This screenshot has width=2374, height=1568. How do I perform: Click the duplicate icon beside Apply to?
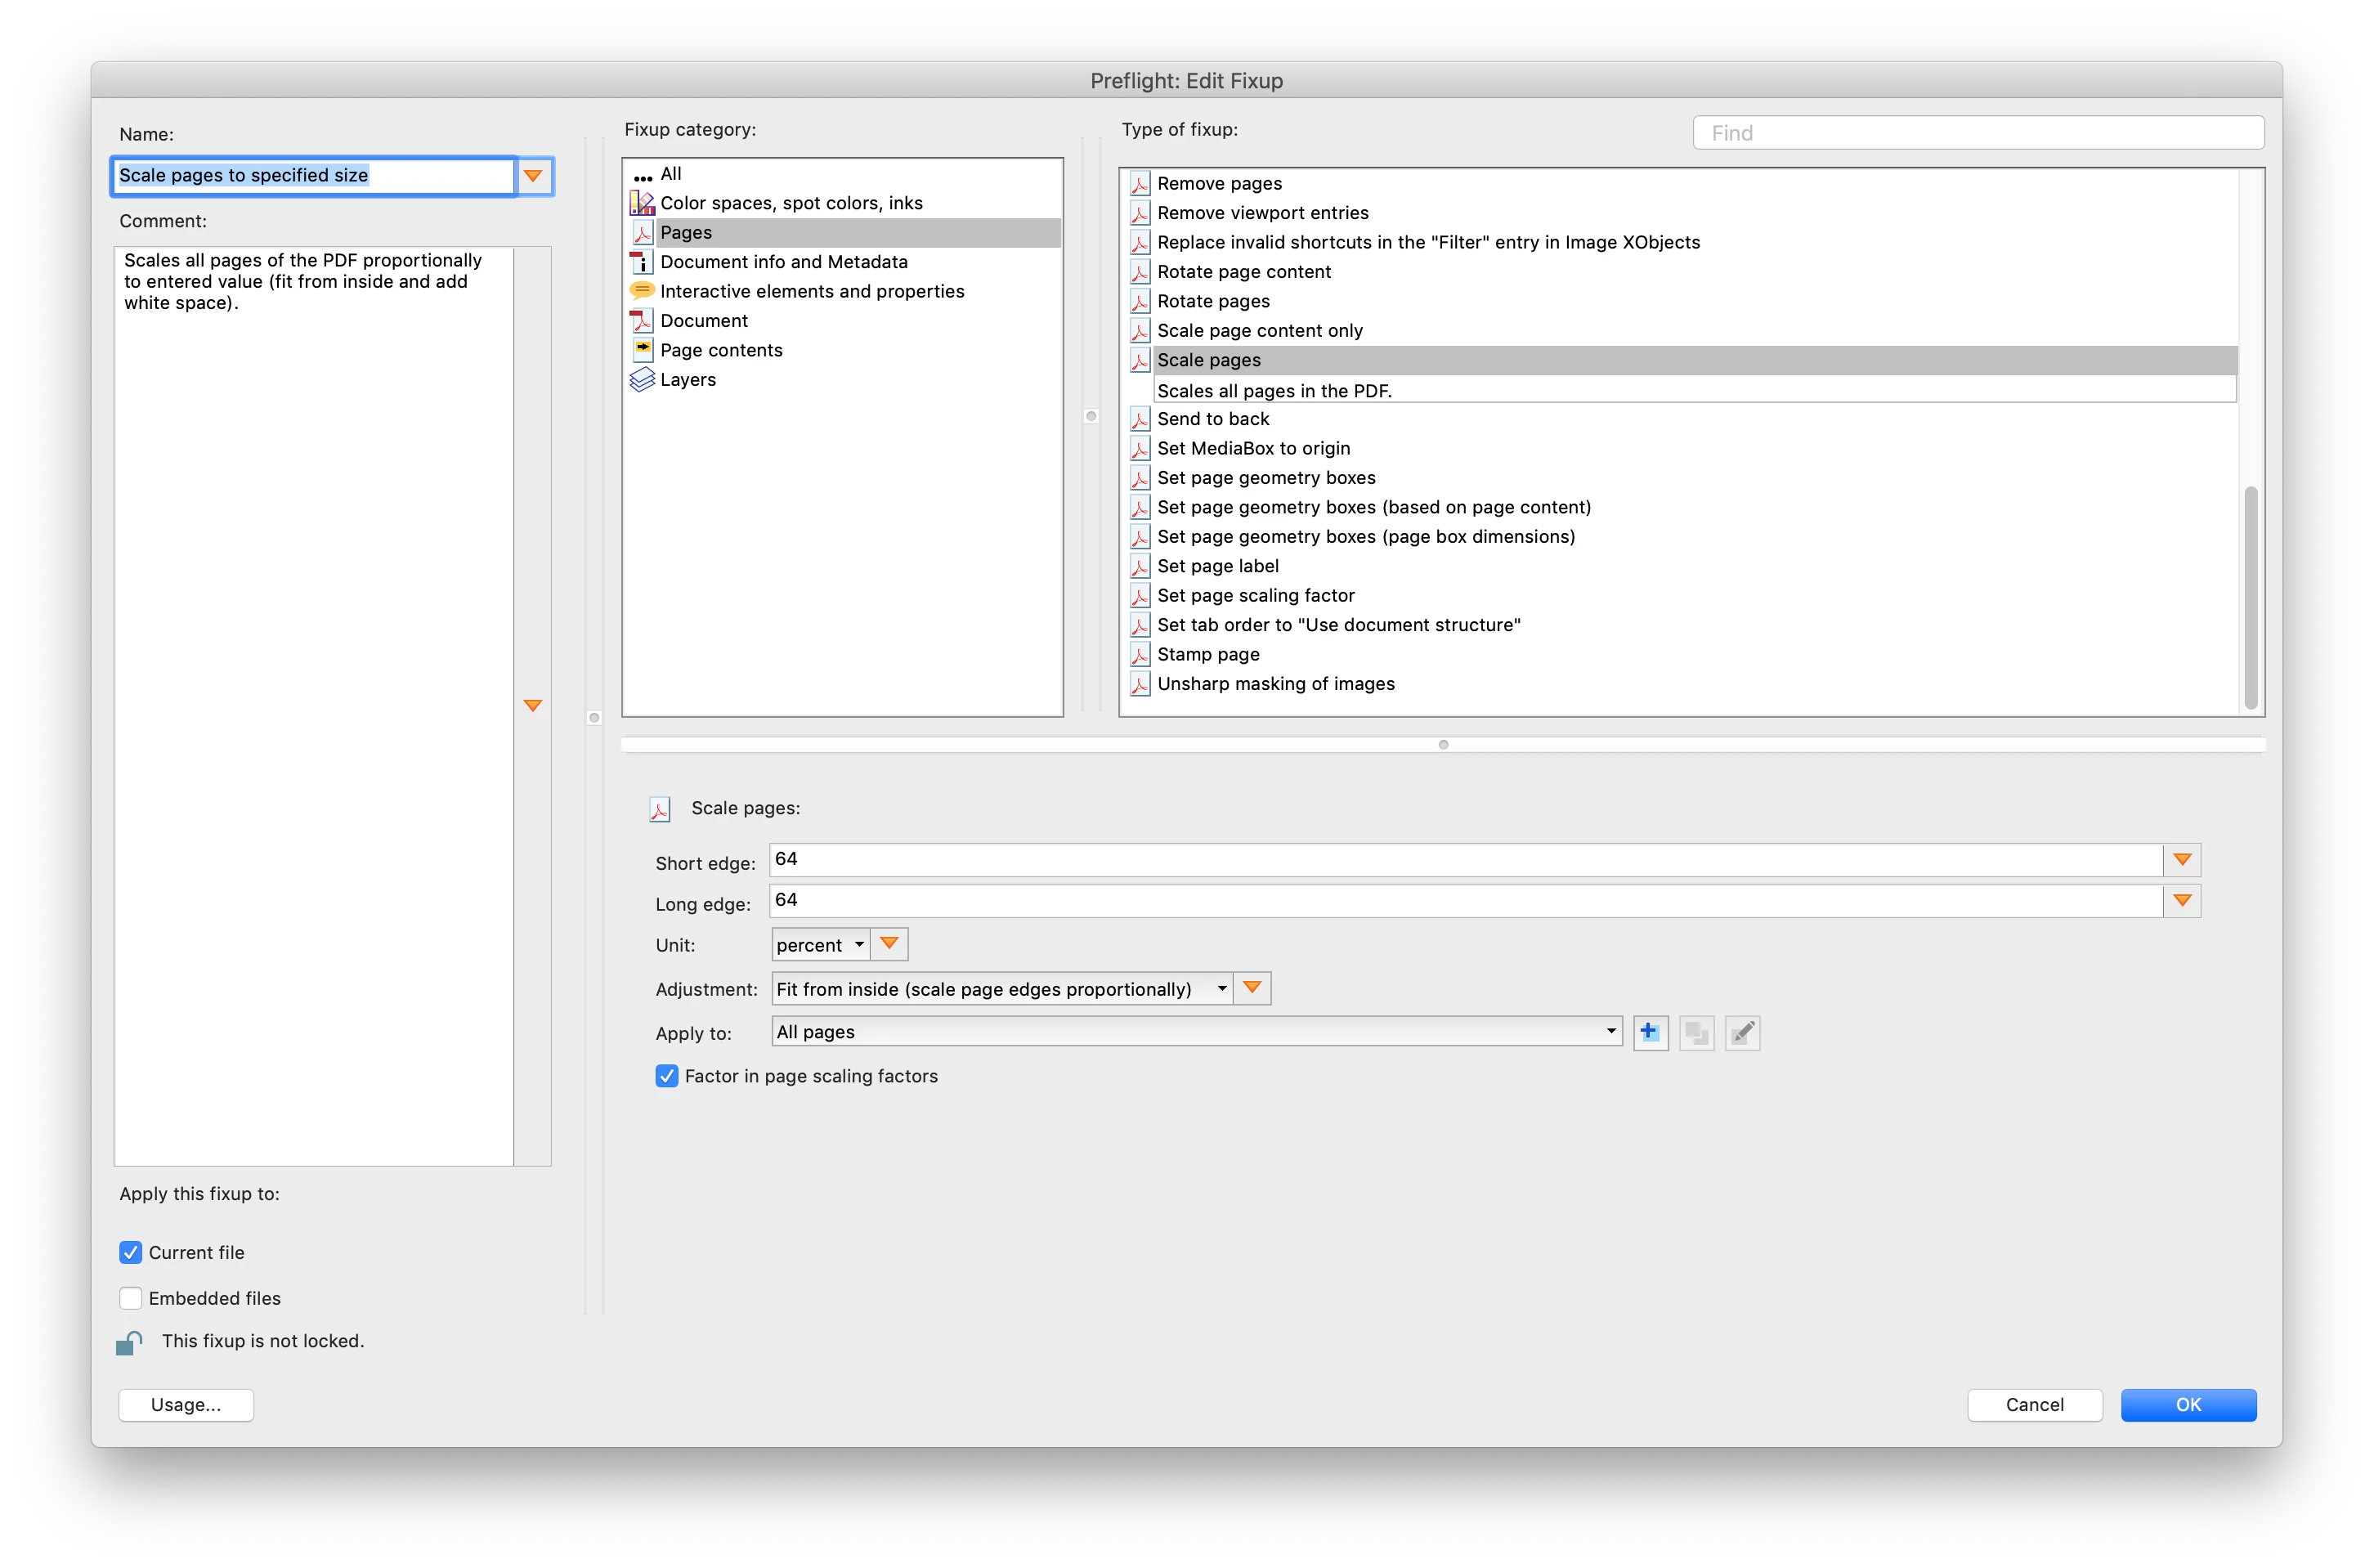pyautogui.click(x=1696, y=1032)
